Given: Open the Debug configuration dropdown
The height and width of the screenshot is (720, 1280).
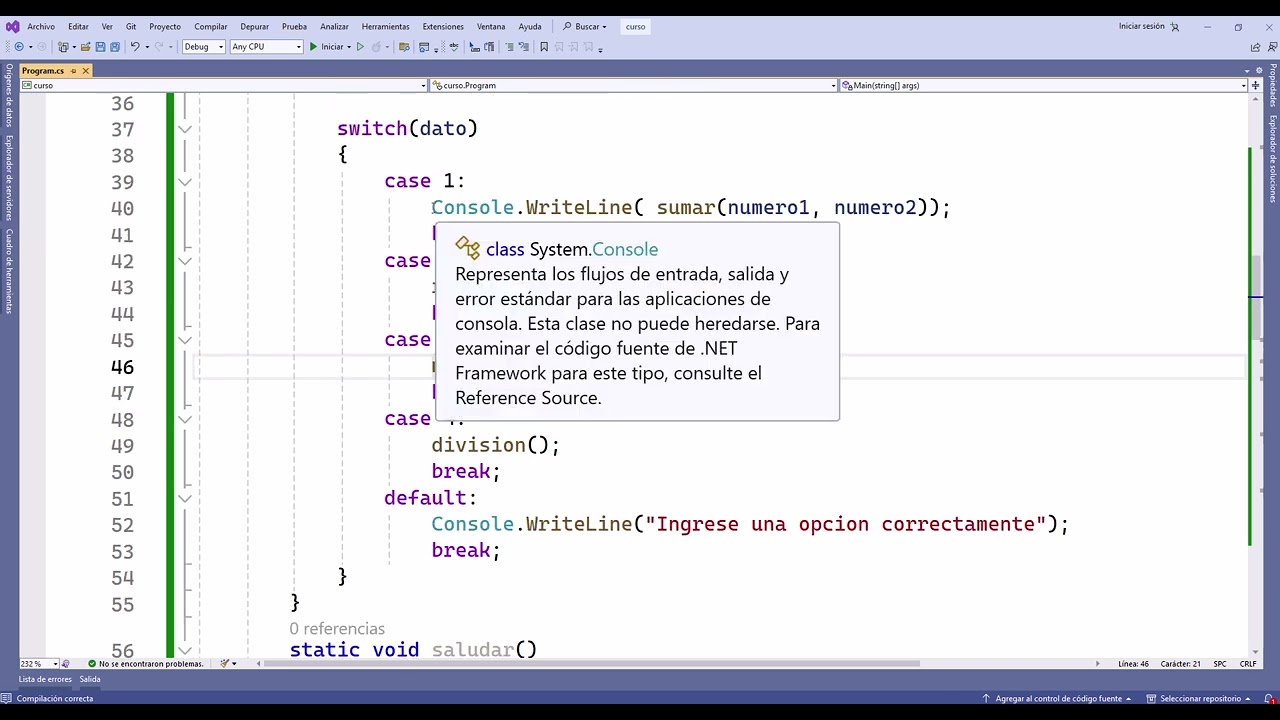Looking at the screenshot, I should pos(204,47).
